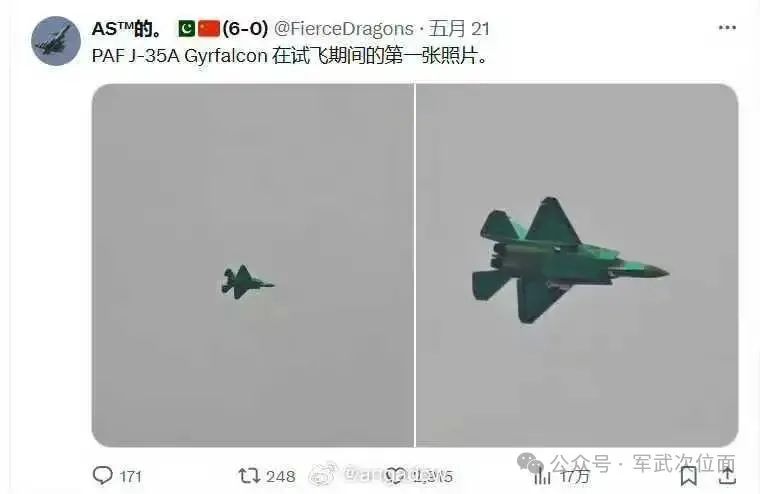Screen dimensions: 760x494
Task: Open the three-dot more options menu
Action: (727, 28)
